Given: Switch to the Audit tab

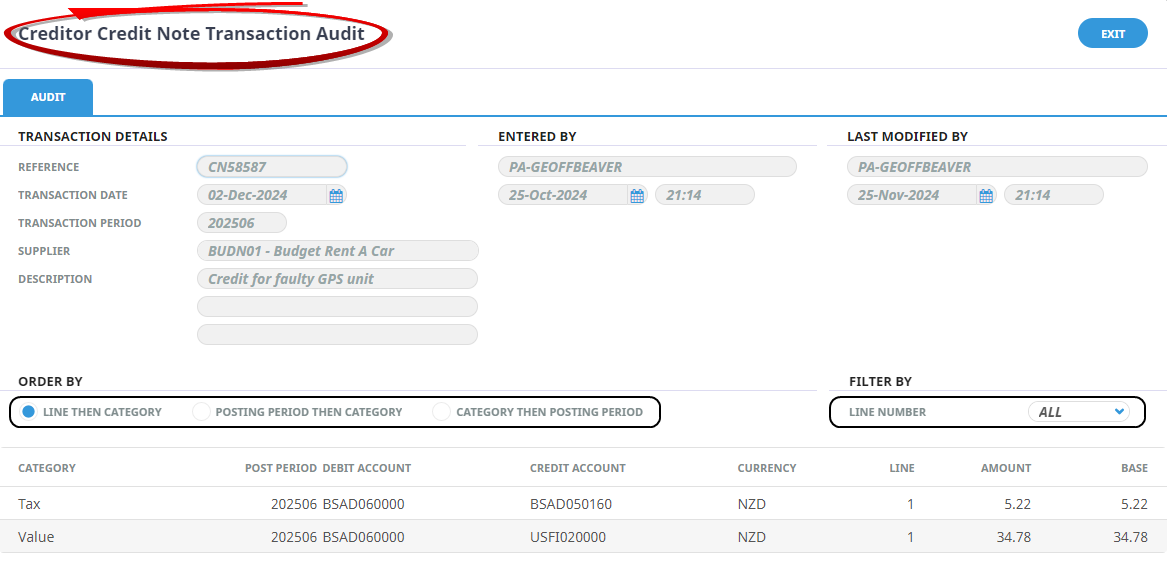Looking at the screenshot, I should coord(48,98).
